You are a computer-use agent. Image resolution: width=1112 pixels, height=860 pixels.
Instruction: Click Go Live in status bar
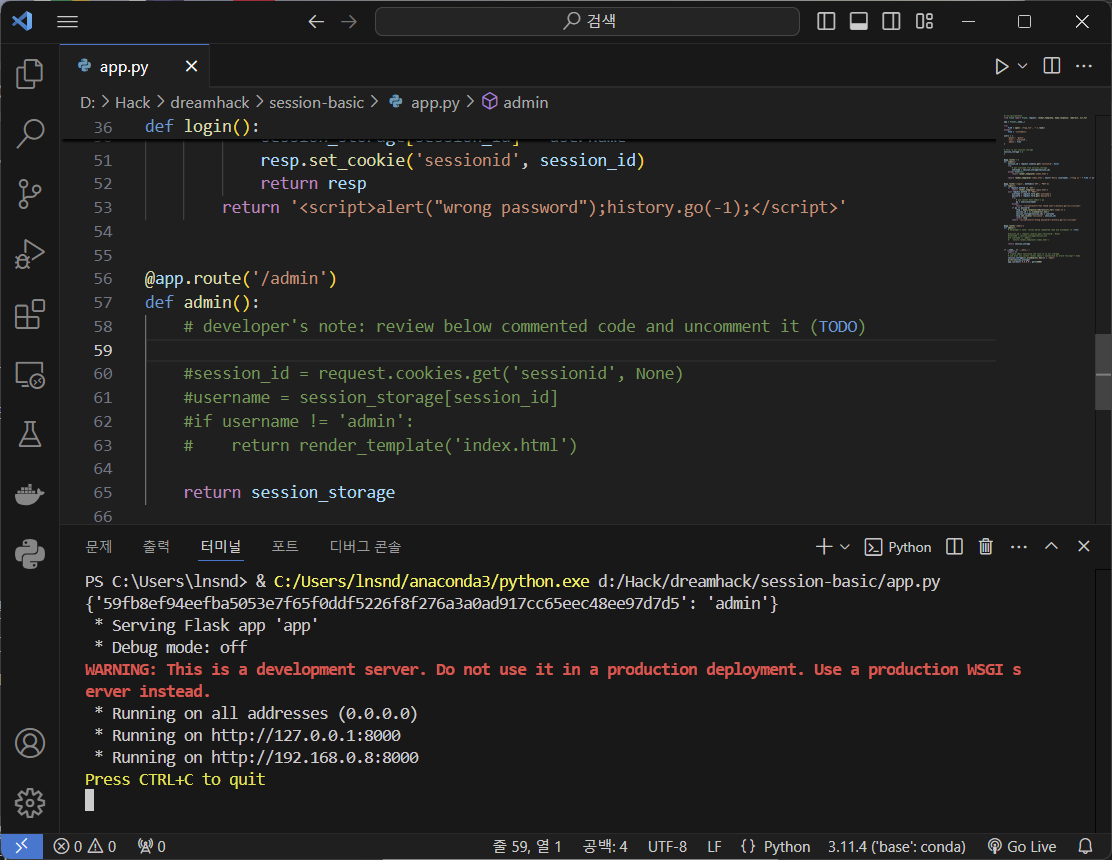click(x=1022, y=846)
